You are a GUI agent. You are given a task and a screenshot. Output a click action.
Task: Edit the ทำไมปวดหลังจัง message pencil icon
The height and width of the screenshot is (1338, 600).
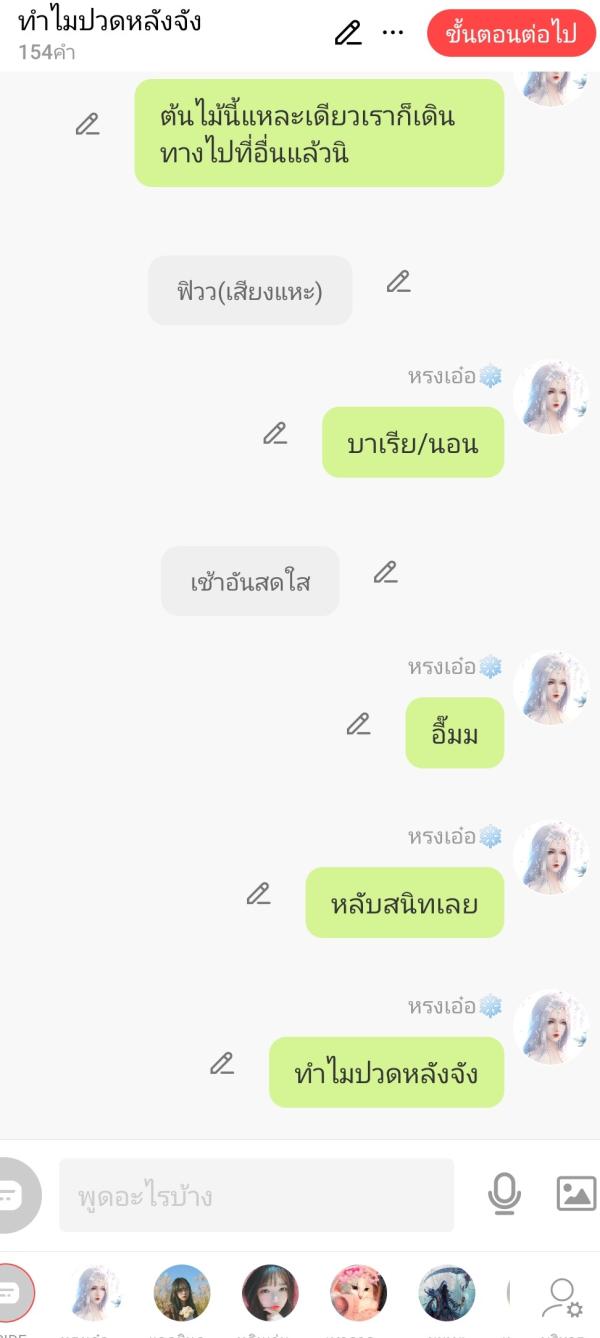(x=222, y=1063)
